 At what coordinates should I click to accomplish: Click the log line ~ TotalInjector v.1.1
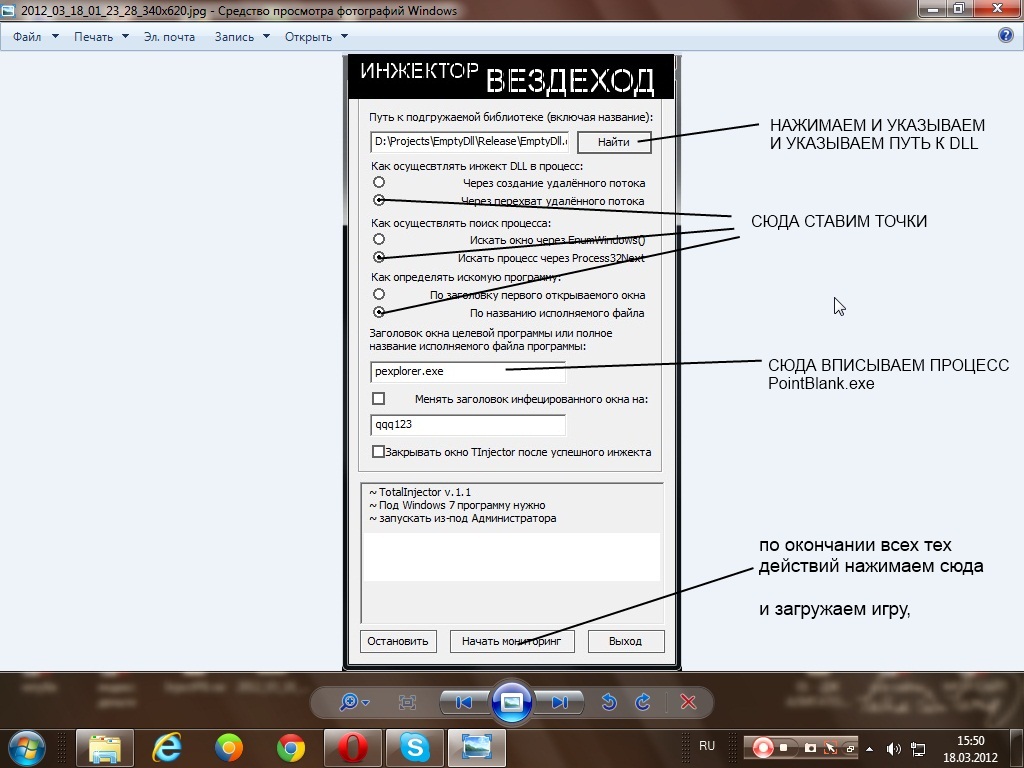point(420,492)
